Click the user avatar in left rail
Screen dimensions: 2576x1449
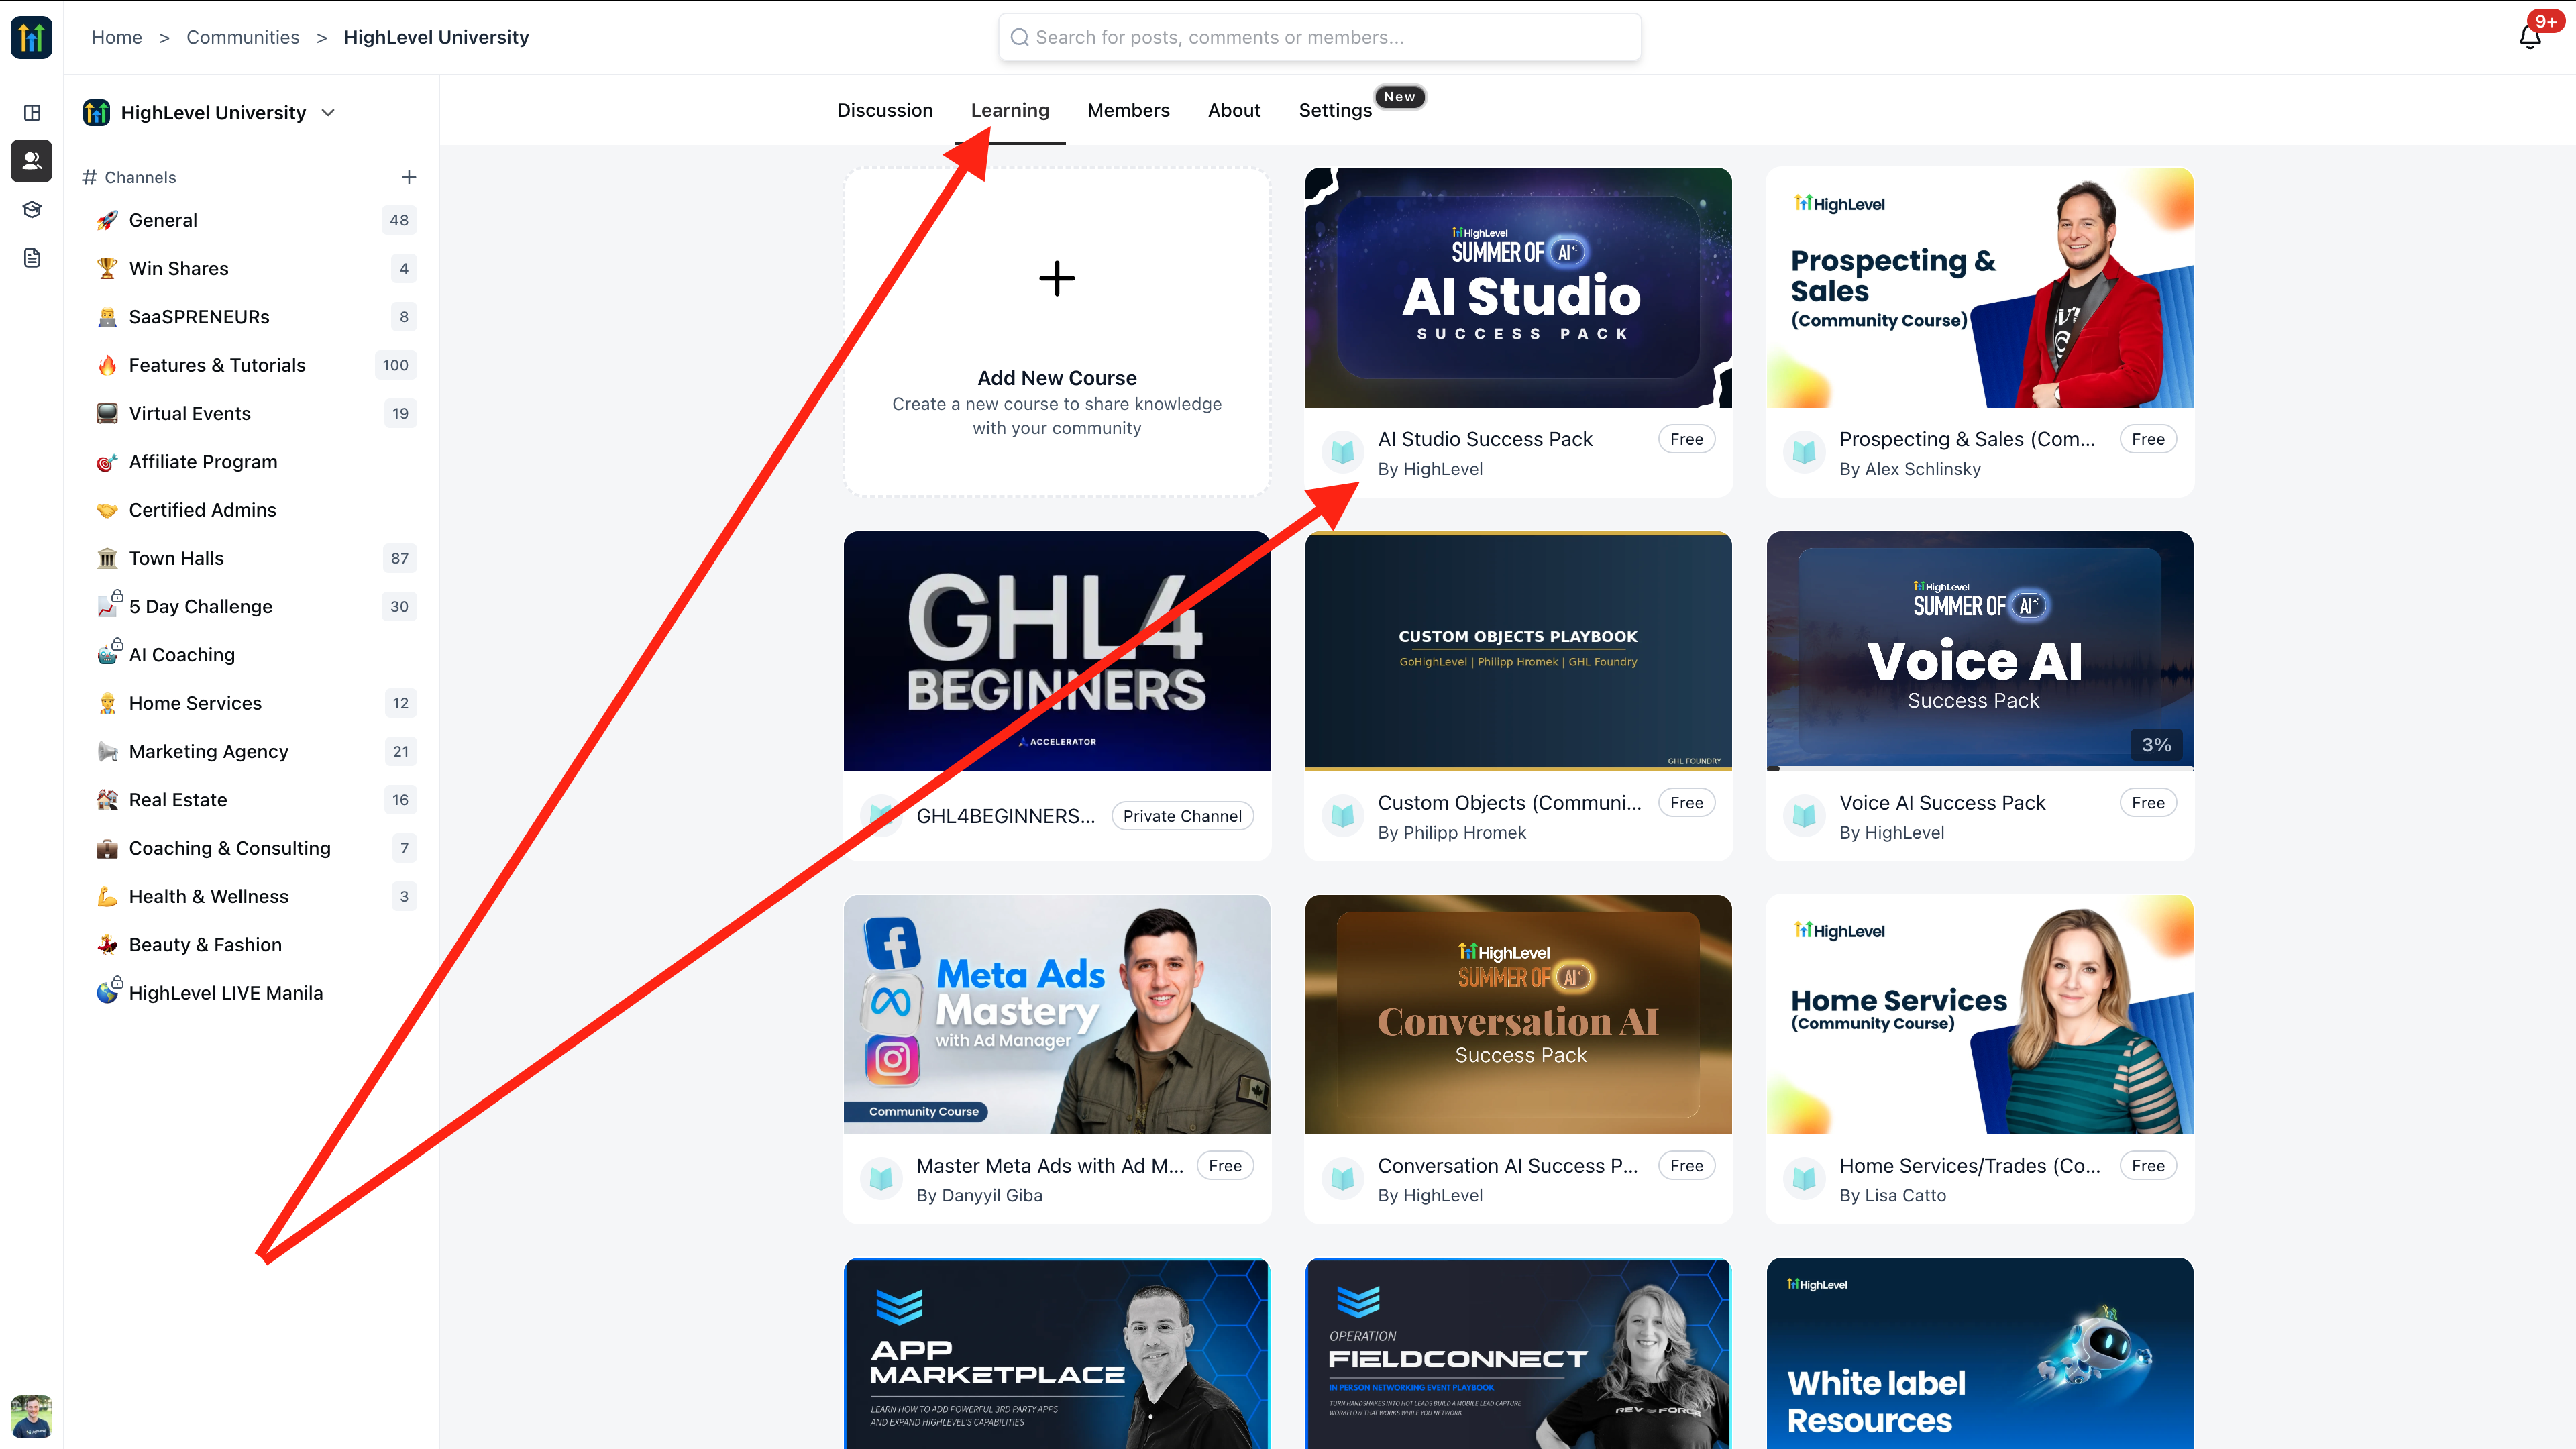click(x=31, y=1416)
